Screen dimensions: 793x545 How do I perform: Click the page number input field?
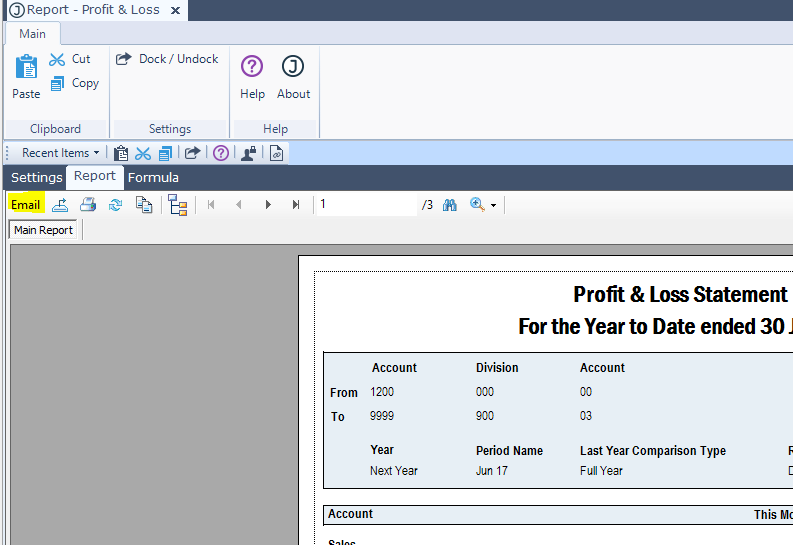[x=365, y=205]
